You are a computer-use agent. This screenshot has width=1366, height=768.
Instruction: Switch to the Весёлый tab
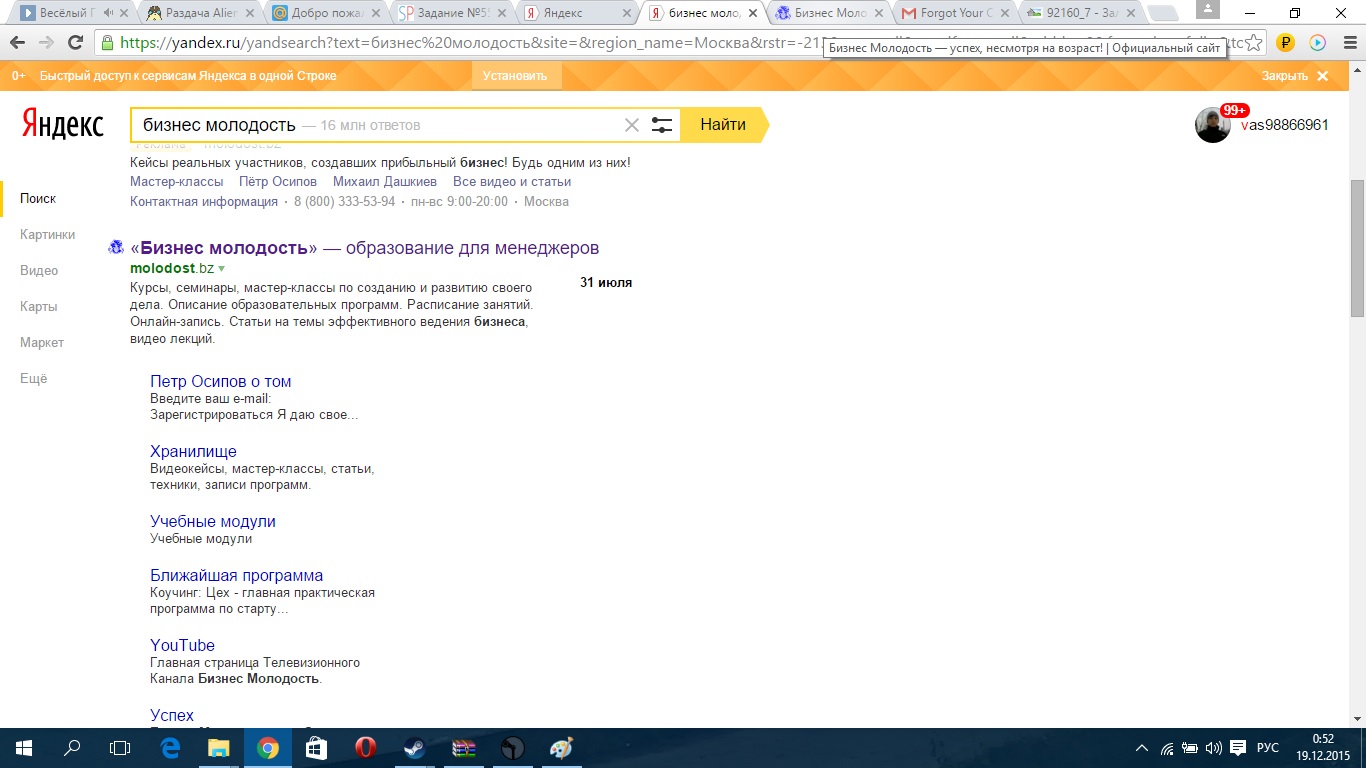(70, 13)
